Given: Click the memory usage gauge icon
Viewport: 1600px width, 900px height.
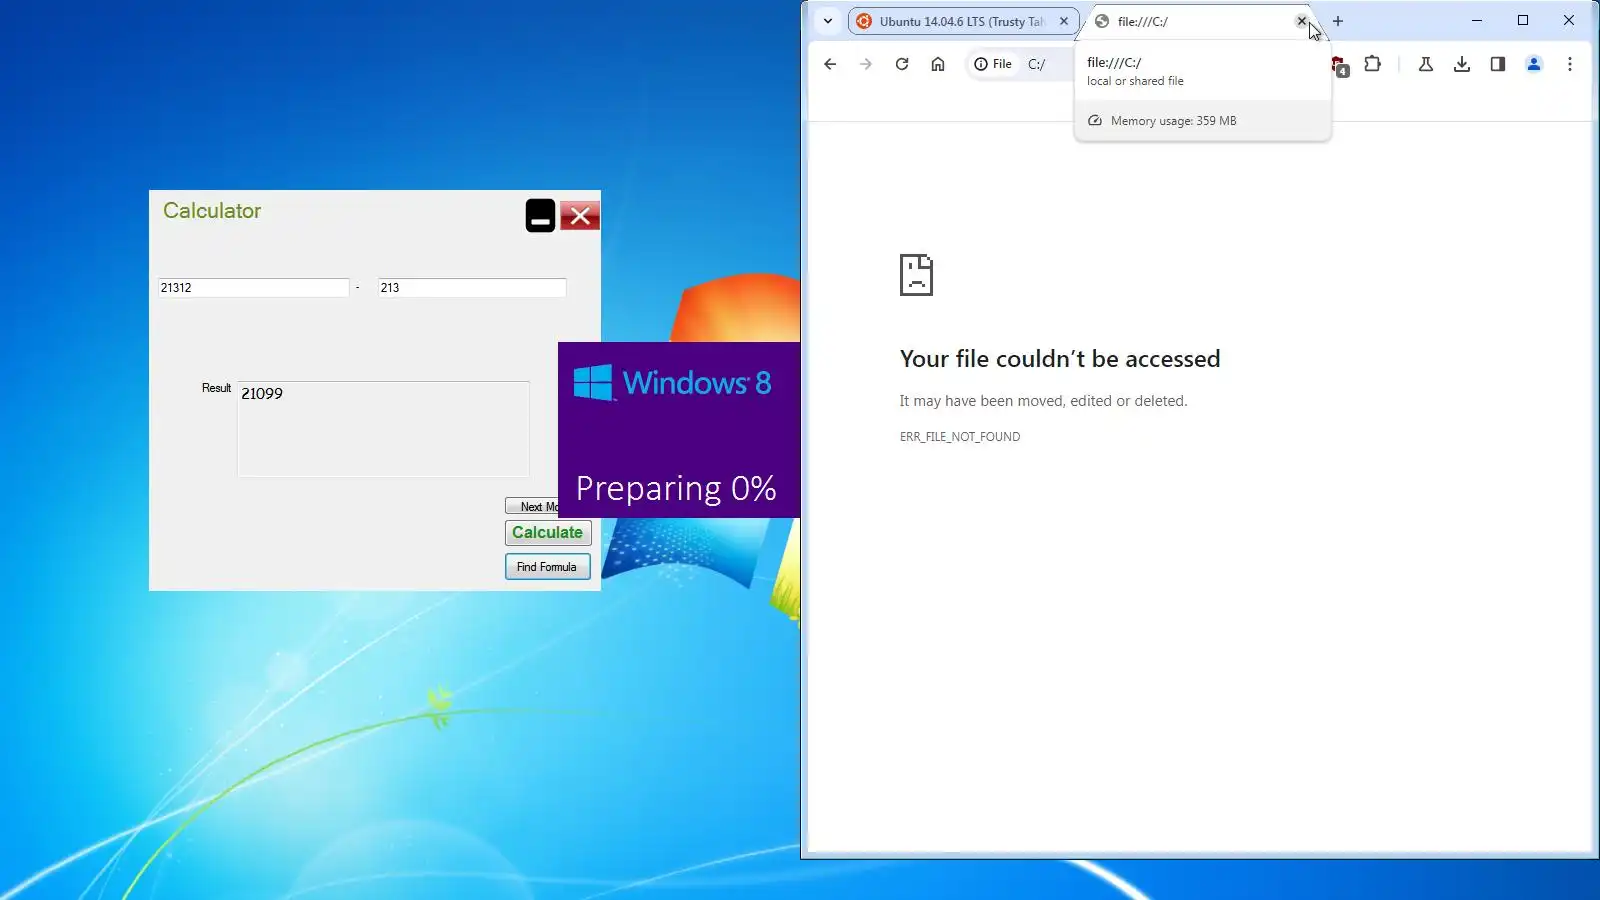Looking at the screenshot, I should [1095, 121].
